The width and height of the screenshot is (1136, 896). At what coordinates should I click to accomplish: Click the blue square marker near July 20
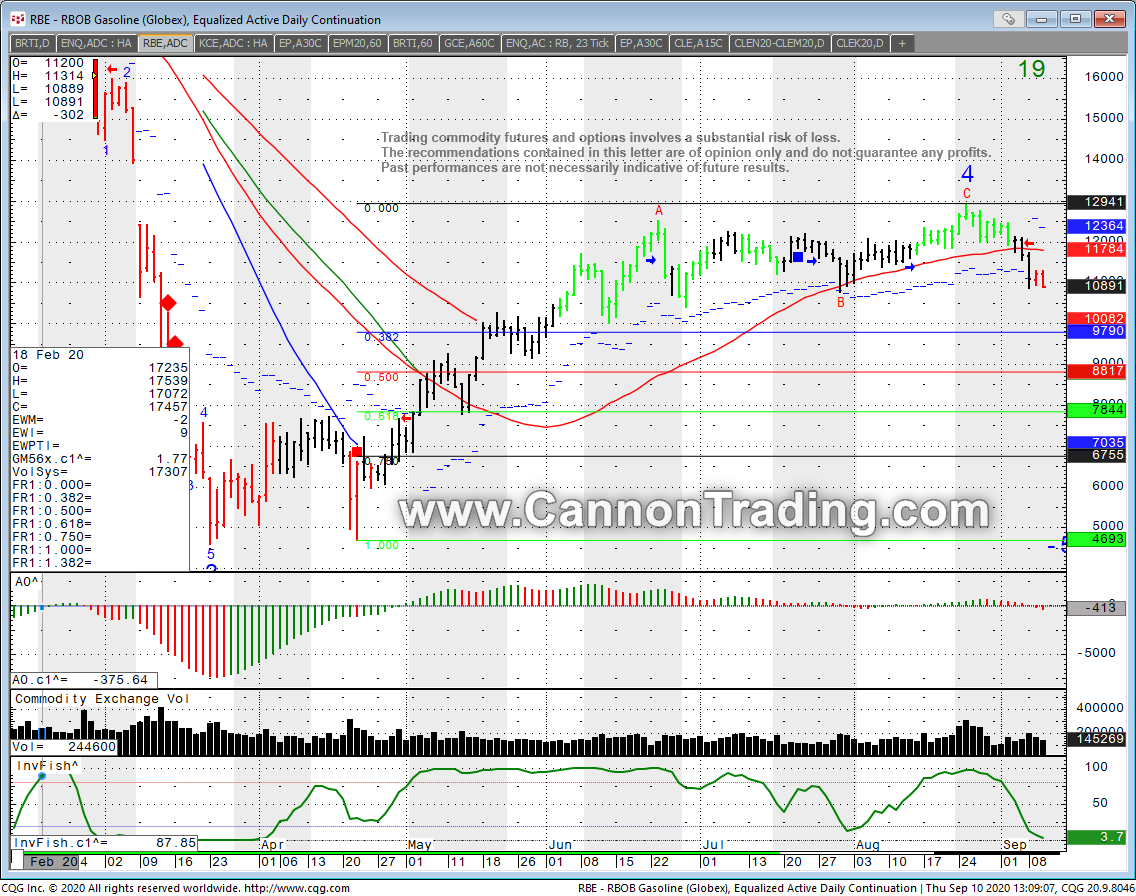click(x=798, y=257)
